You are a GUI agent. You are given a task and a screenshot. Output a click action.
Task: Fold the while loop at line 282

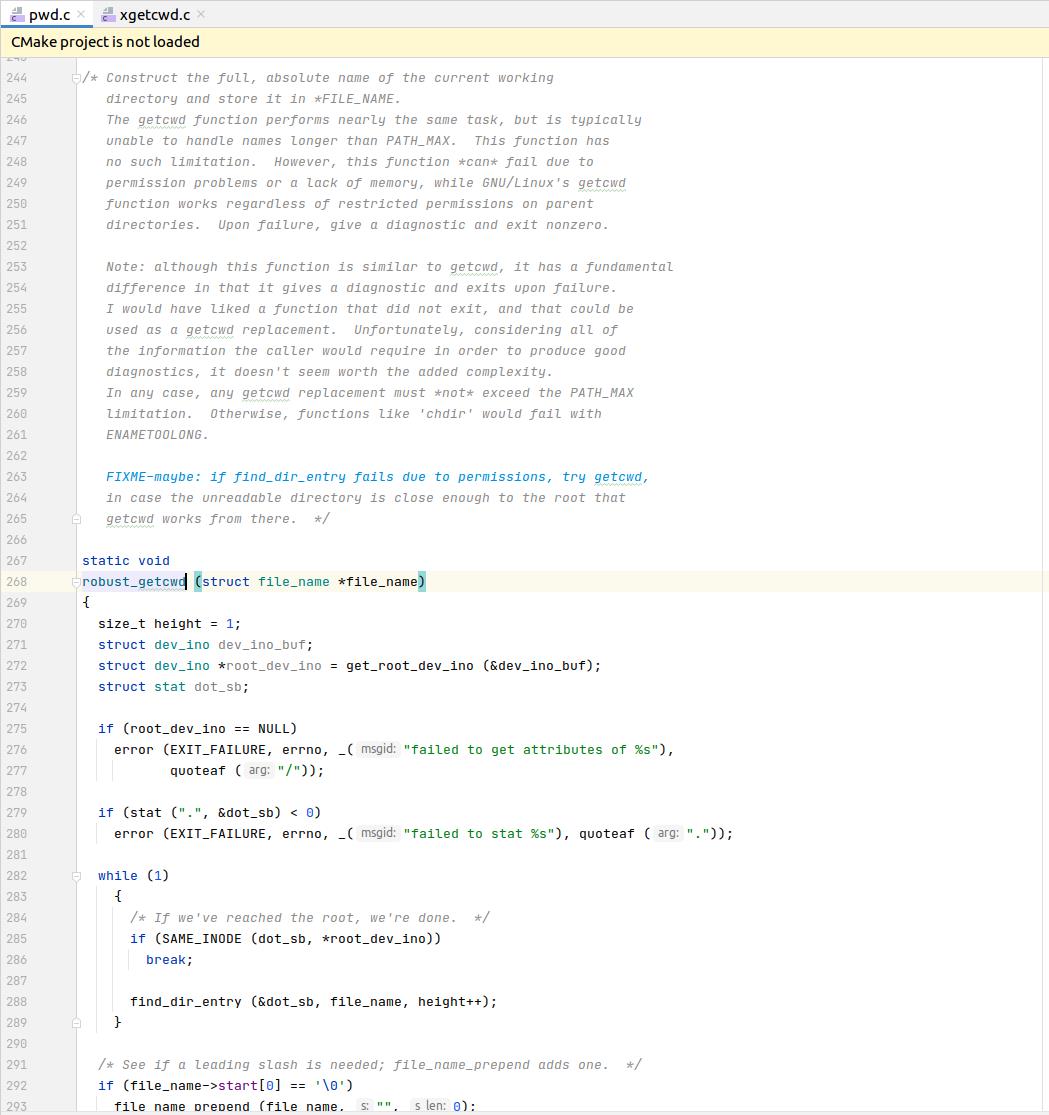[76, 876]
